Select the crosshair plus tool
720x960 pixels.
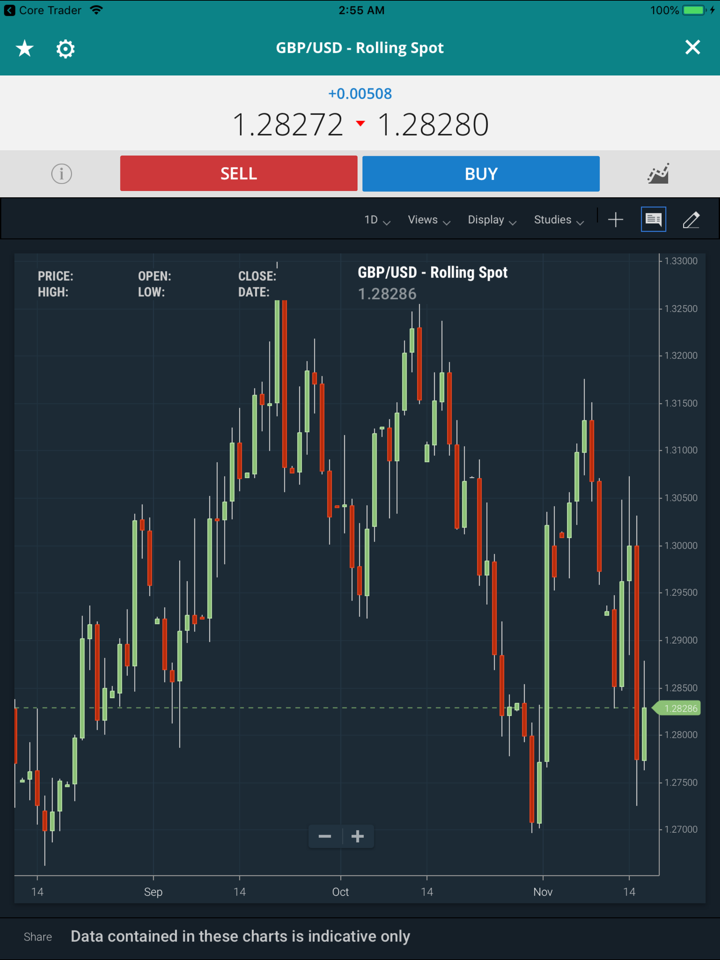pos(615,220)
